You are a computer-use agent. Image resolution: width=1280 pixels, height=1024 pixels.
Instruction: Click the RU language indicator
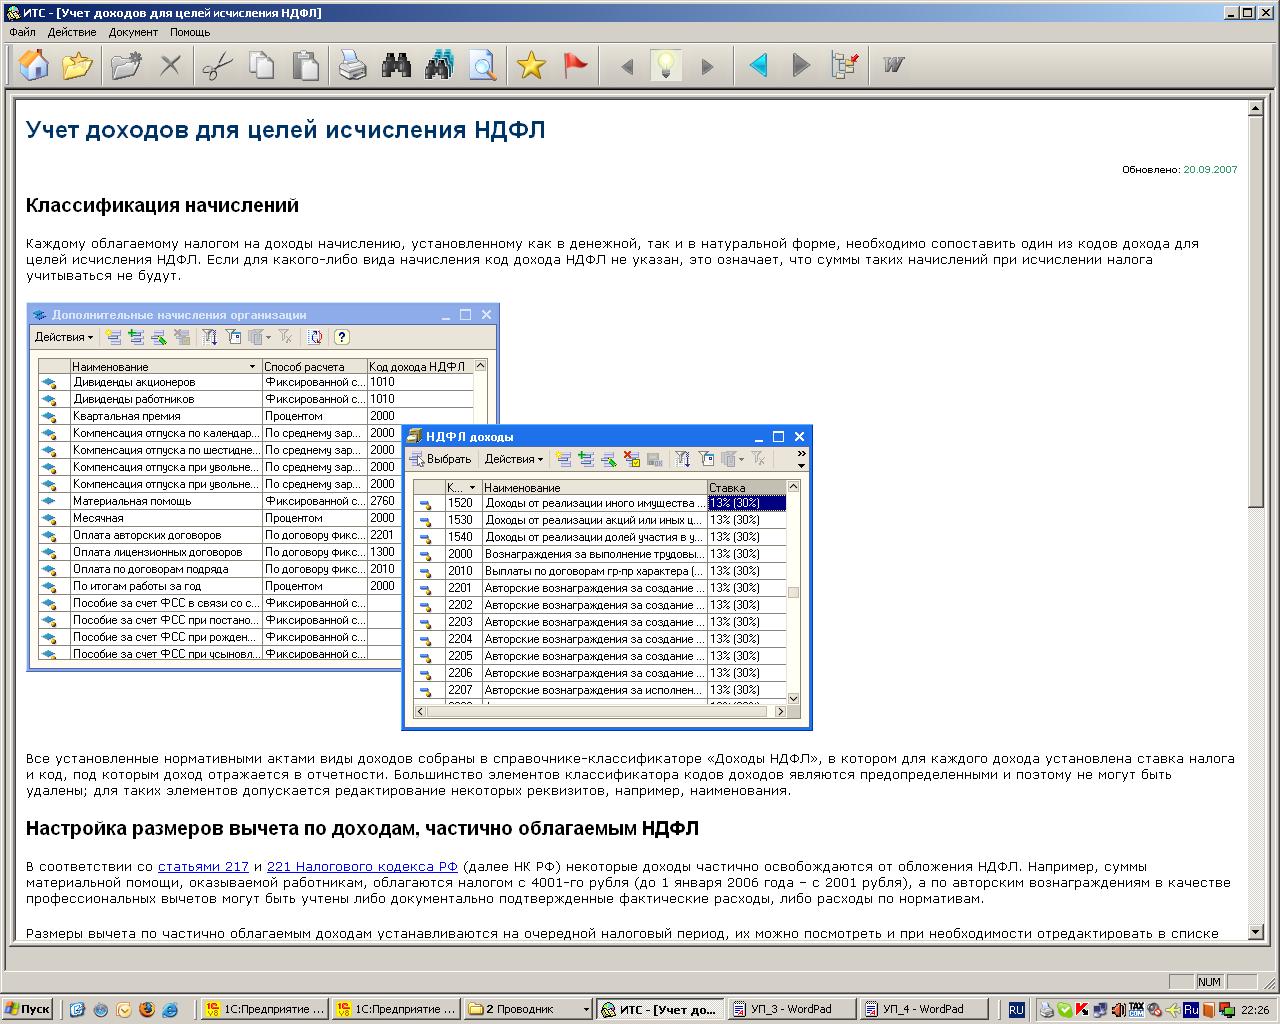click(1016, 1010)
